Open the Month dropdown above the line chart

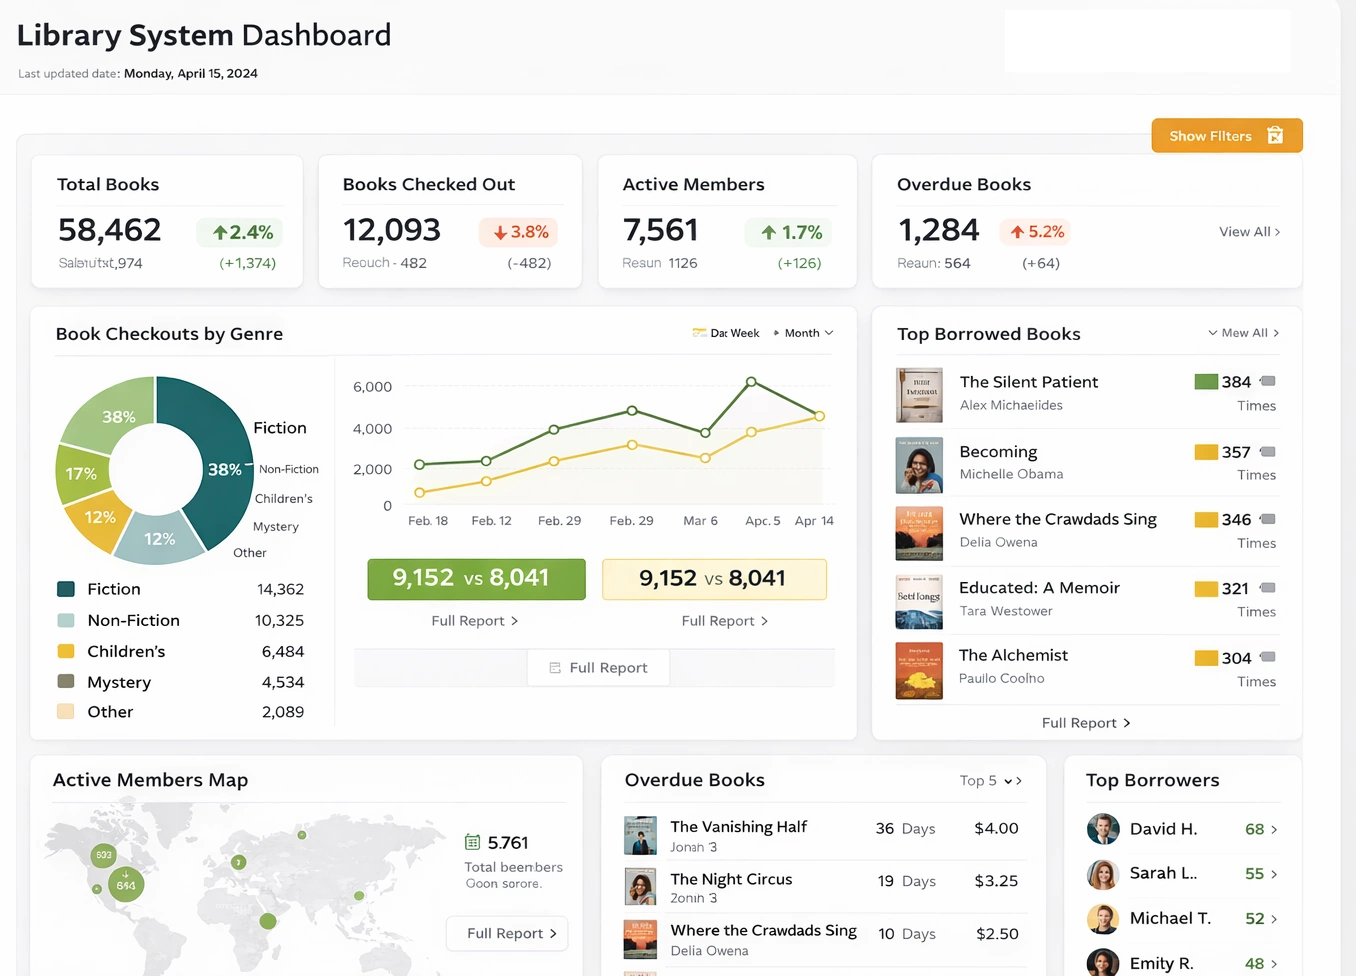pos(803,332)
